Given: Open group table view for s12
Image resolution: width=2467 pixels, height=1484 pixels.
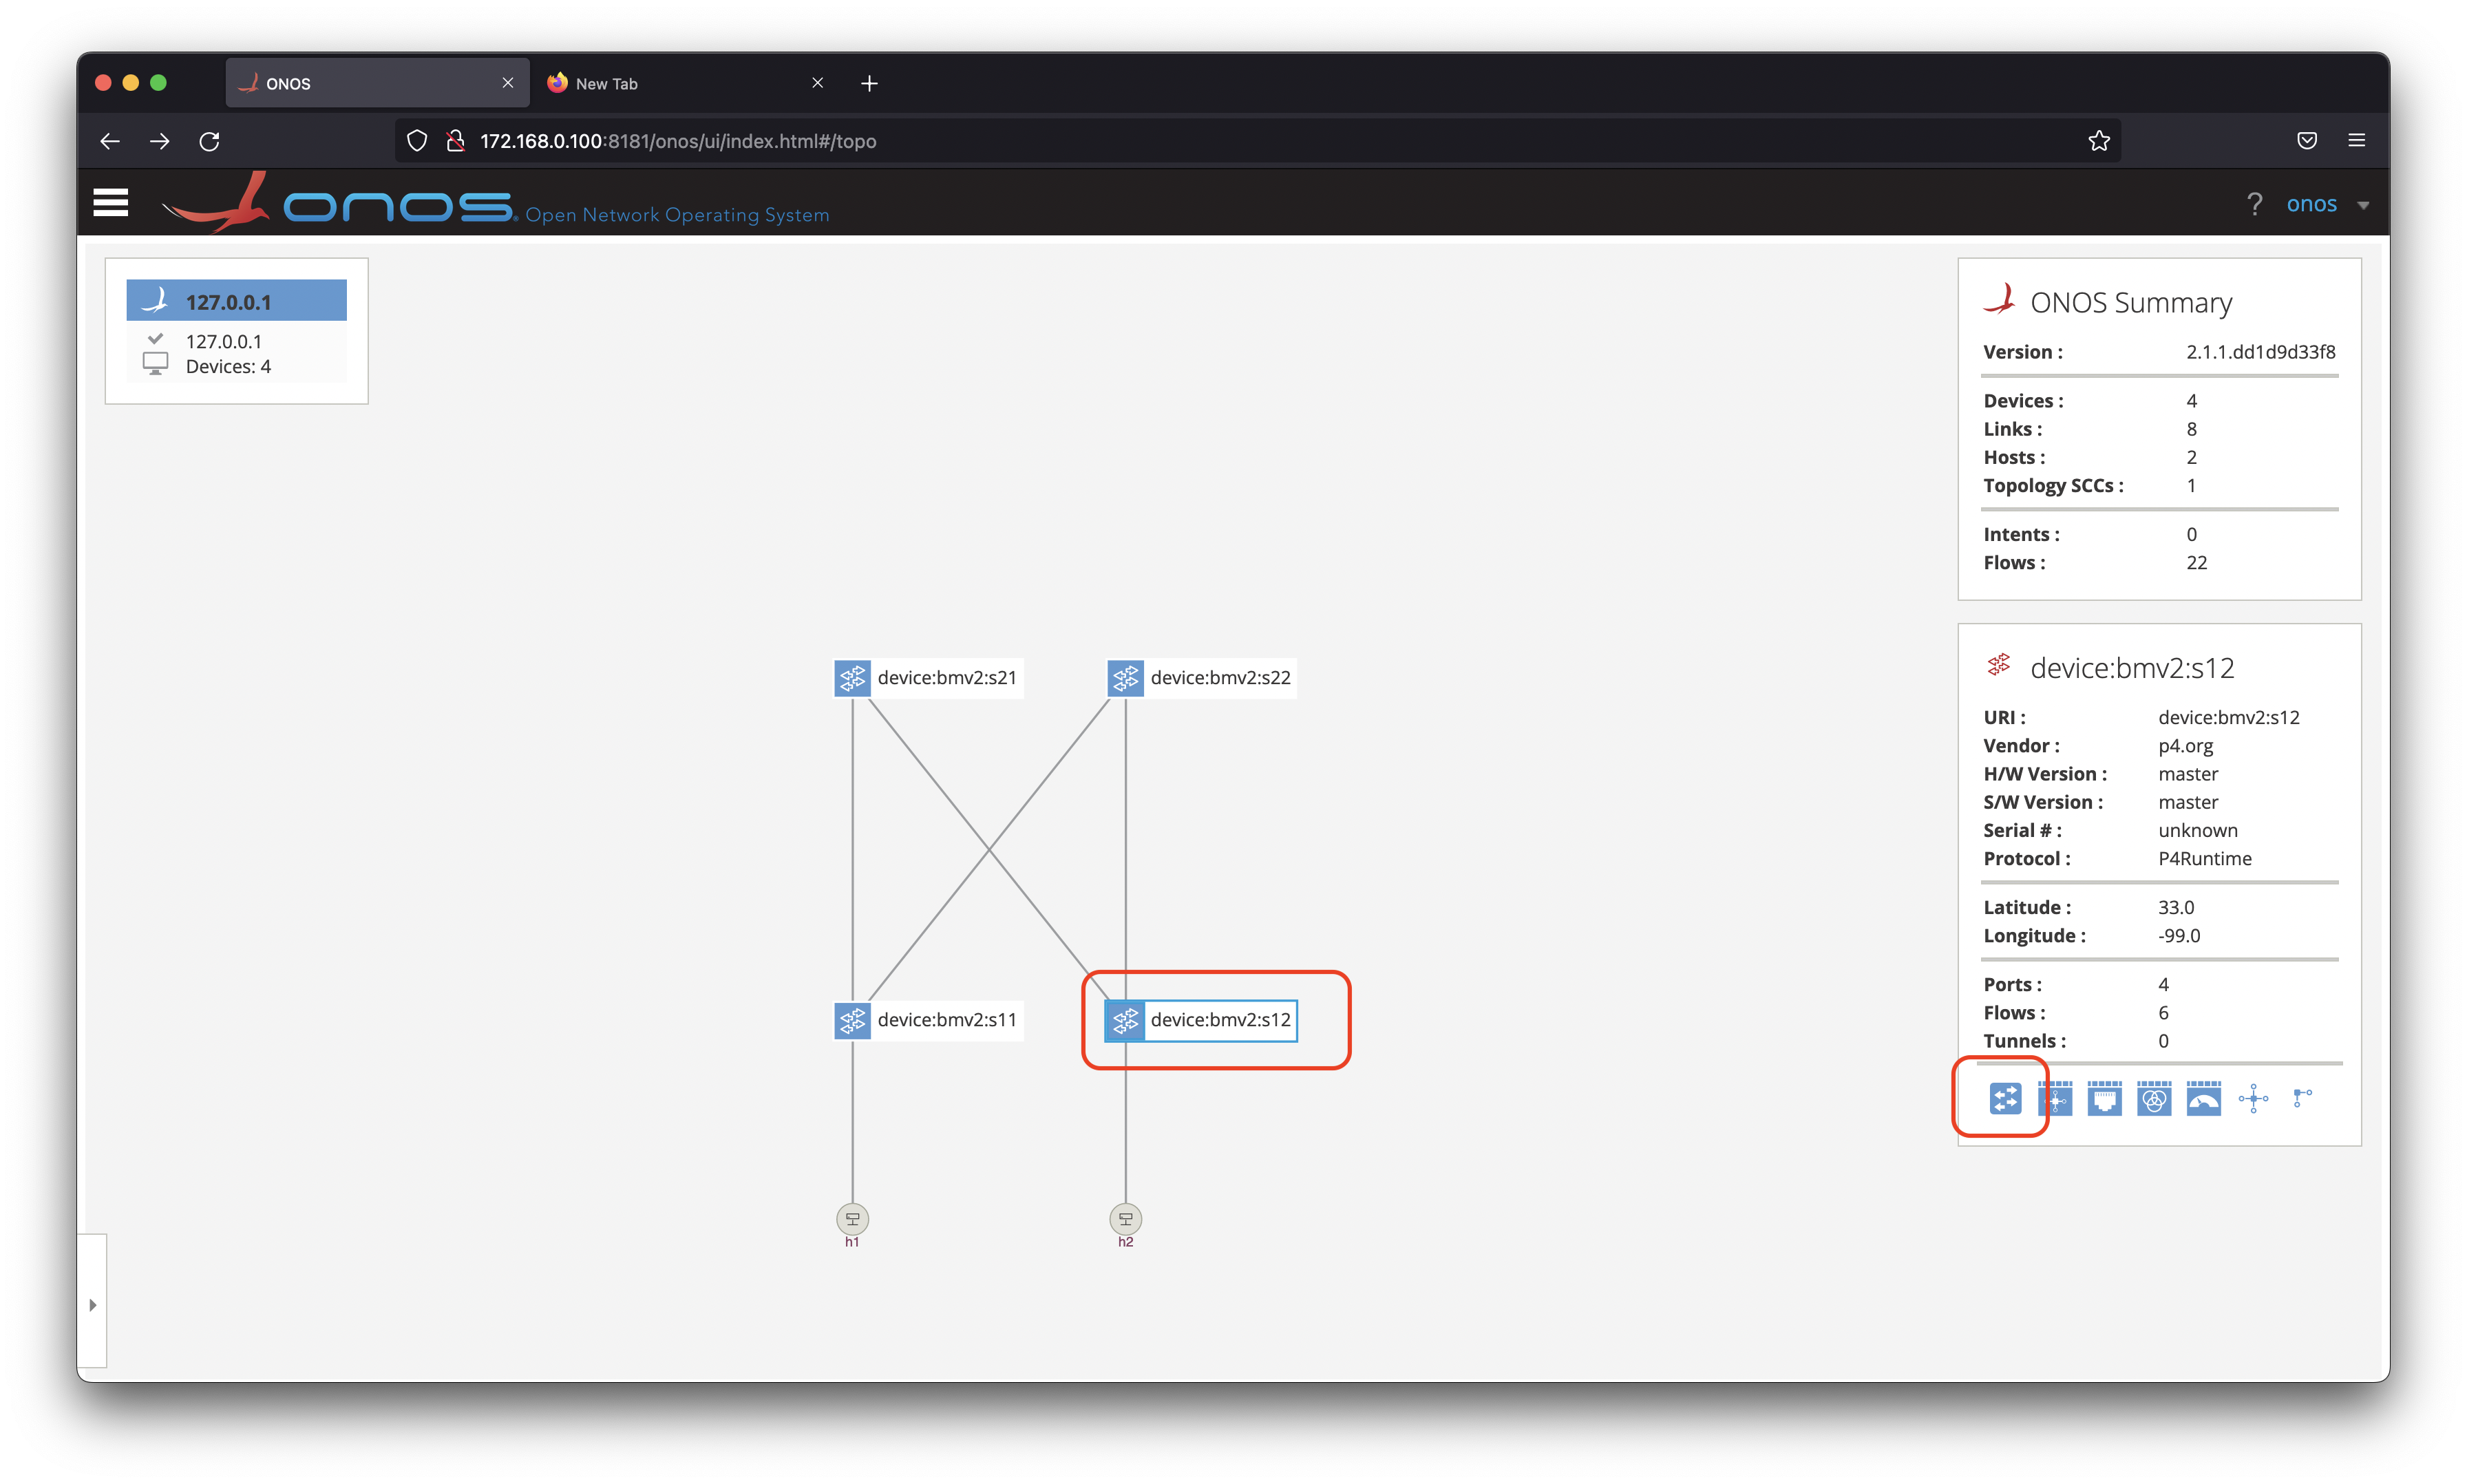Looking at the screenshot, I should coord(2153,1098).
